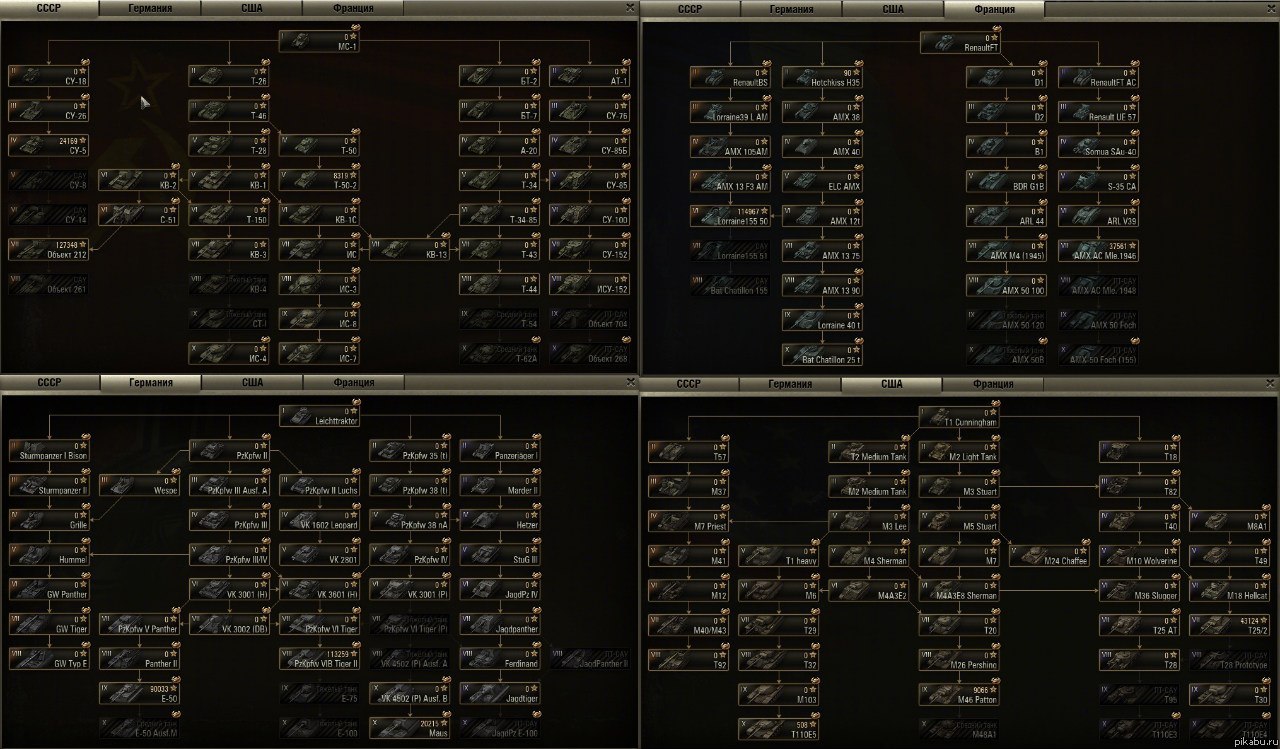Click the КВ-13 tank node

tap(410, 249)
